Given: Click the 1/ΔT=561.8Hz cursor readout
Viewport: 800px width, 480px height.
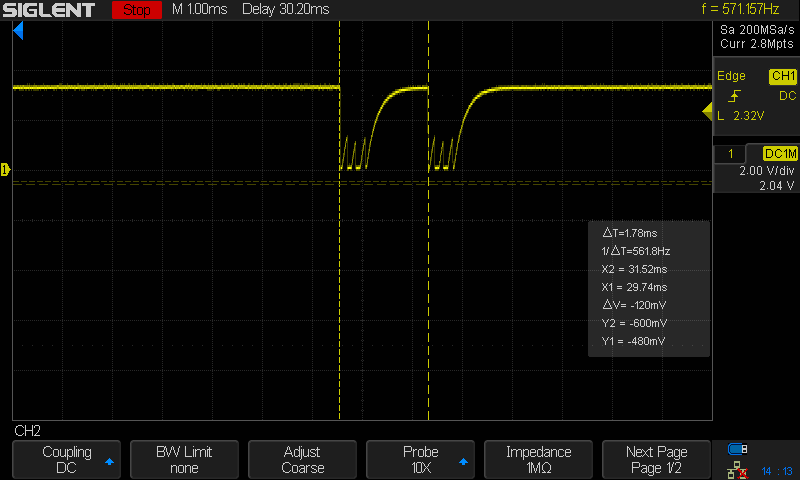Looking at the screenshot, I should (636, 251).
